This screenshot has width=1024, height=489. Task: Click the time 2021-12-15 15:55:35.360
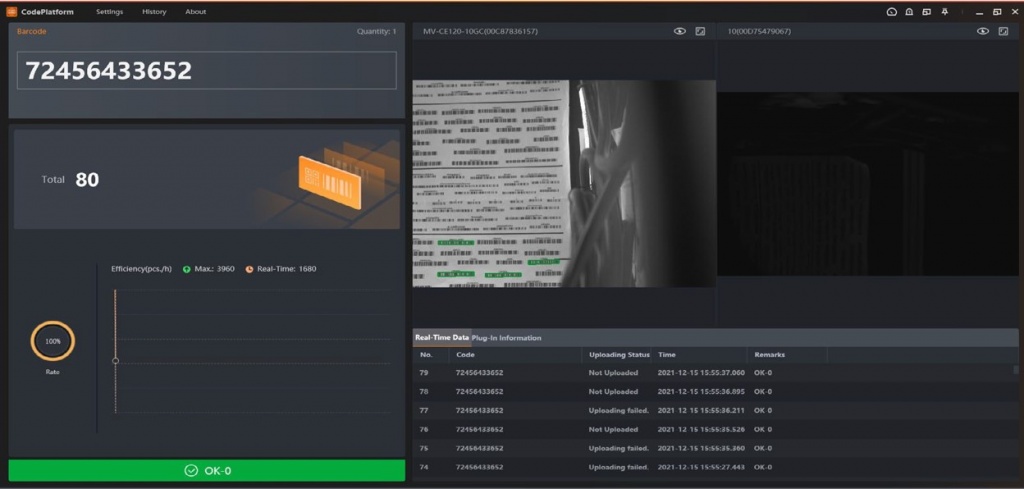click(701, 449)
